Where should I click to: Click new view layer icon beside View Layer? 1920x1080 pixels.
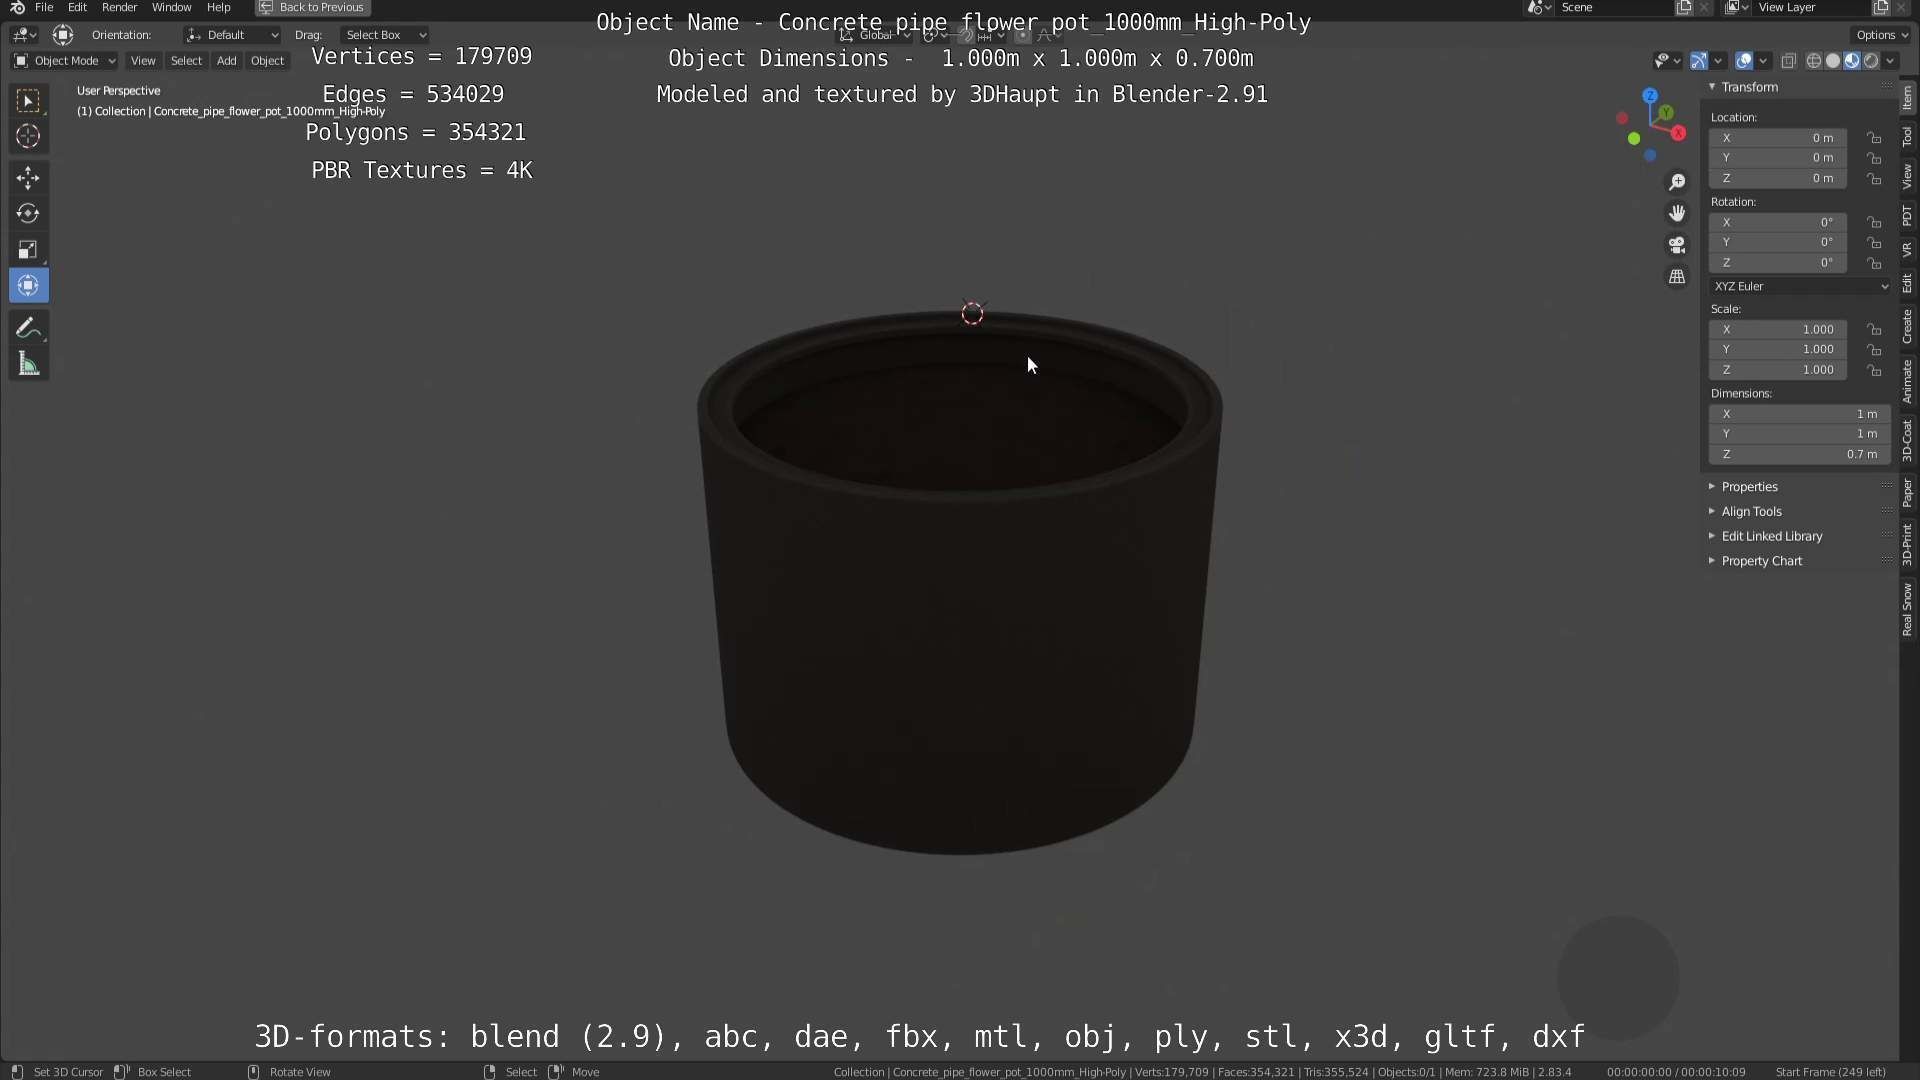point(1881,8)
